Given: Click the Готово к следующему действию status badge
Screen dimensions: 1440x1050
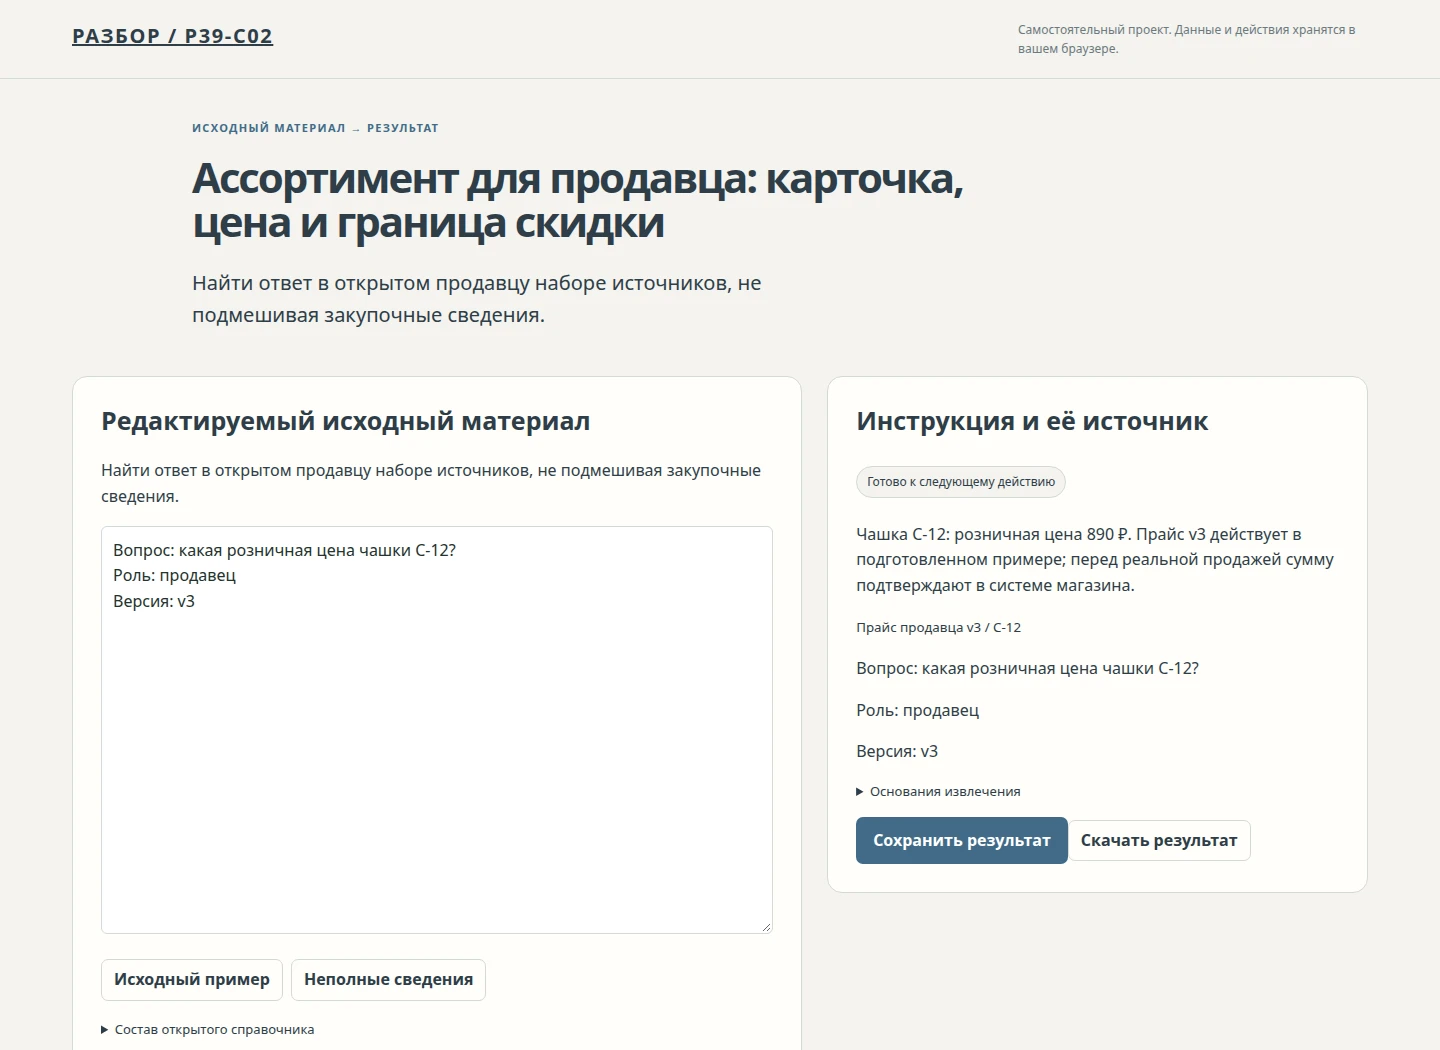Looking at the screenshot, I should (x=961, y=482).
